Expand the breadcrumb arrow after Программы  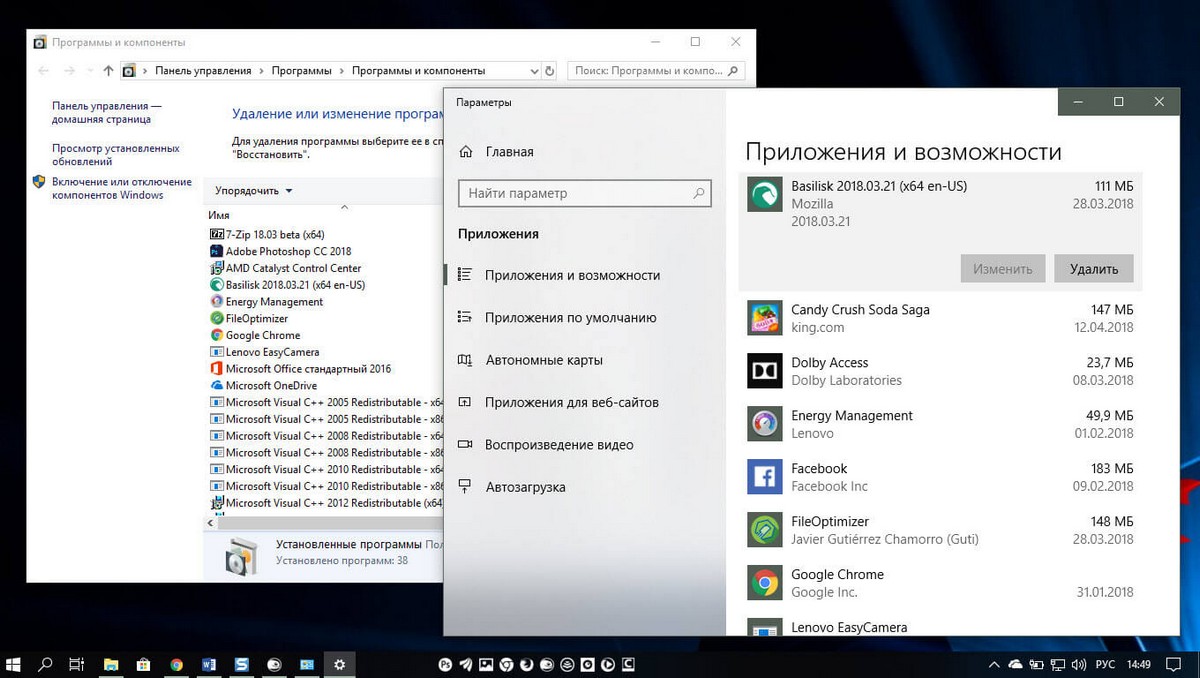pyautogui.click(x=342, y=71)
